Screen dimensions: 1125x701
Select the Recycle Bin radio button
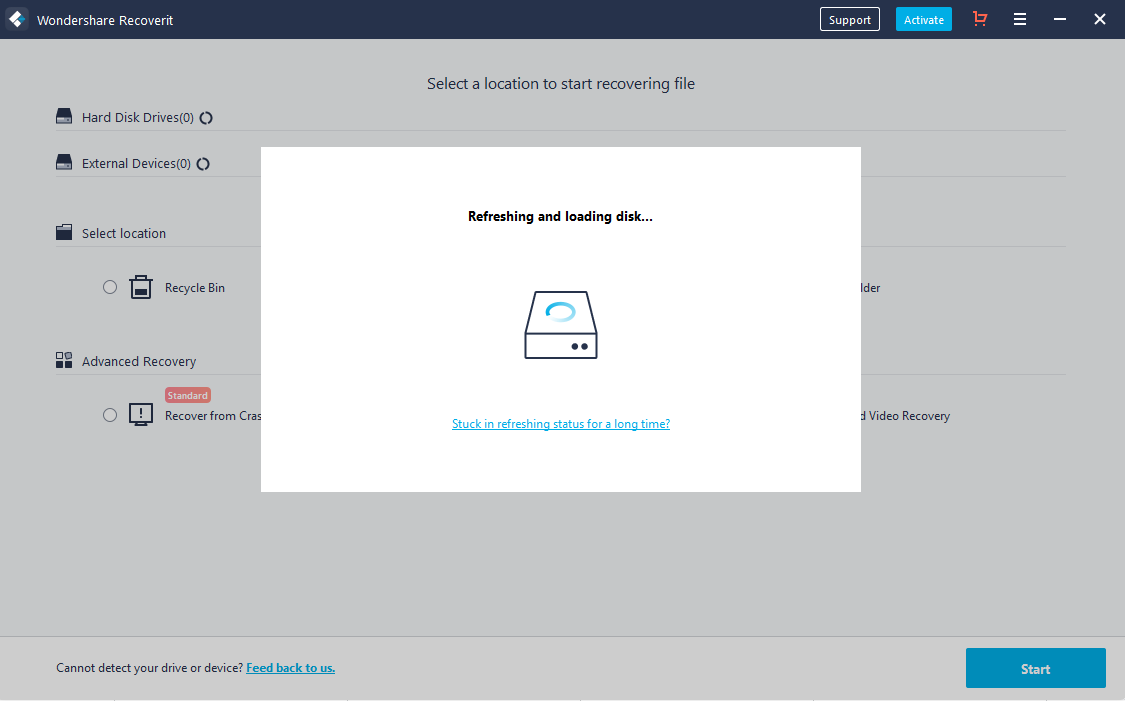(x=110, y=287)
